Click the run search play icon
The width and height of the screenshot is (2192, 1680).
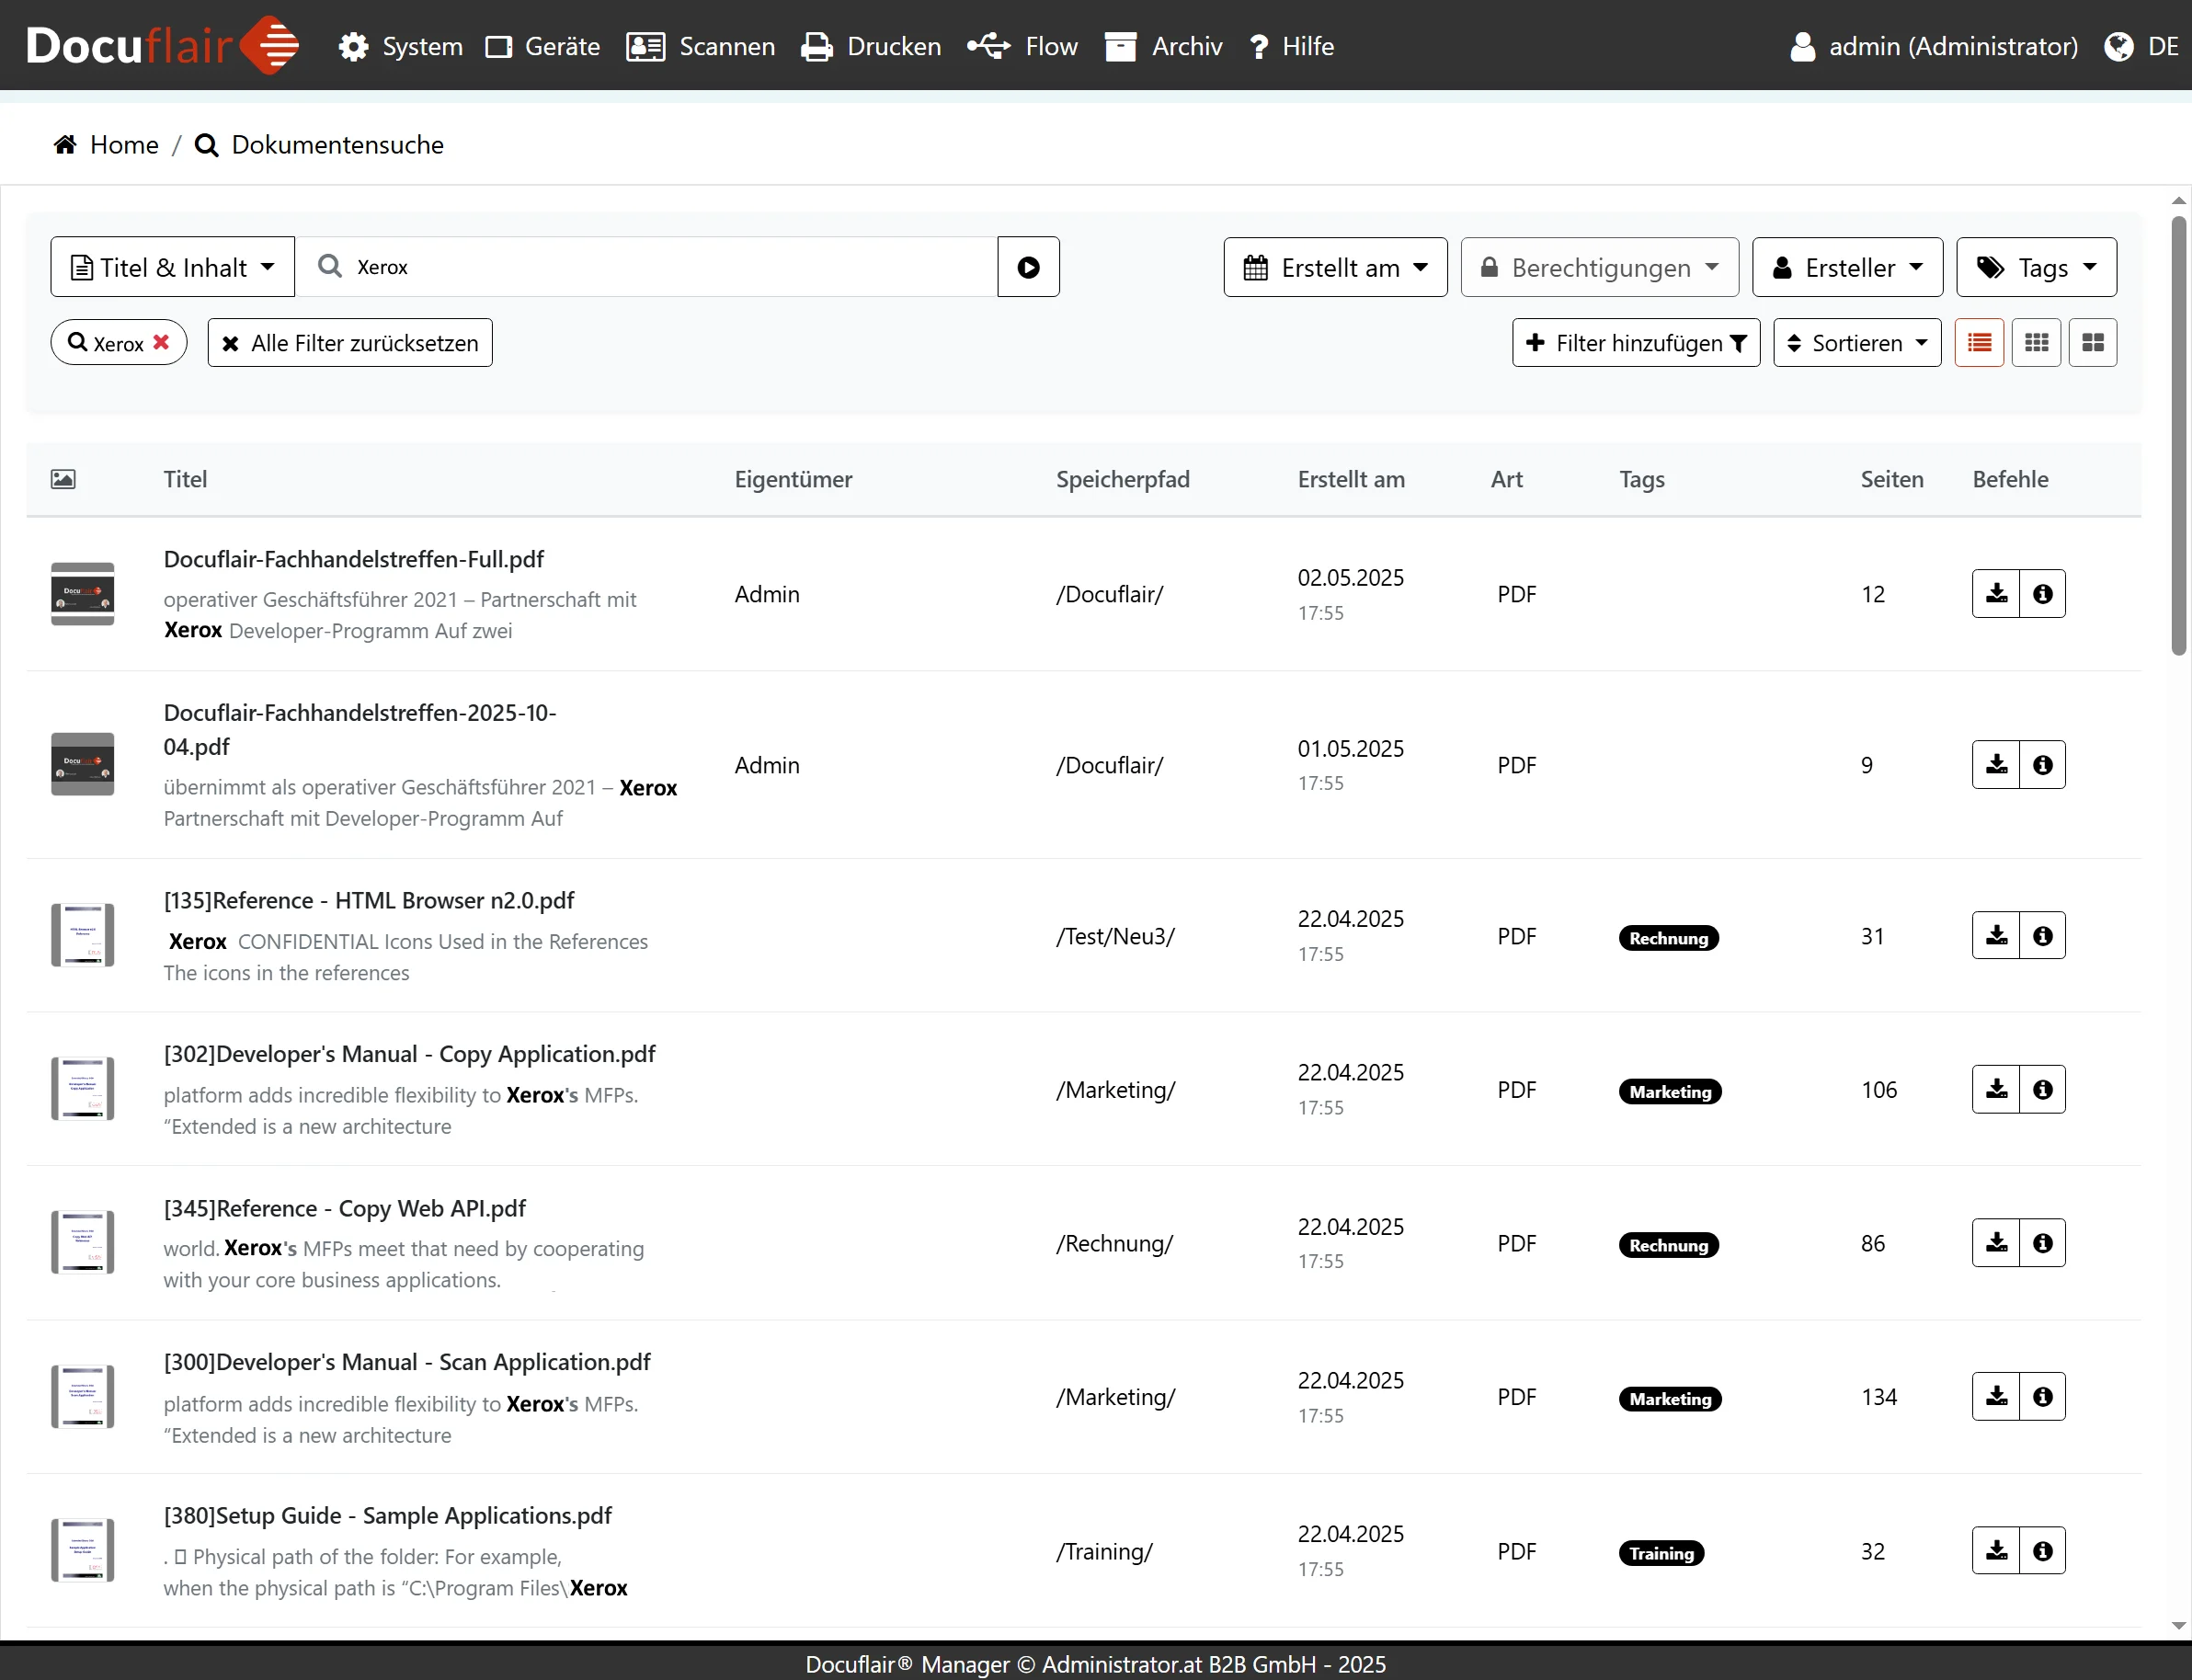pos(1028,267)
